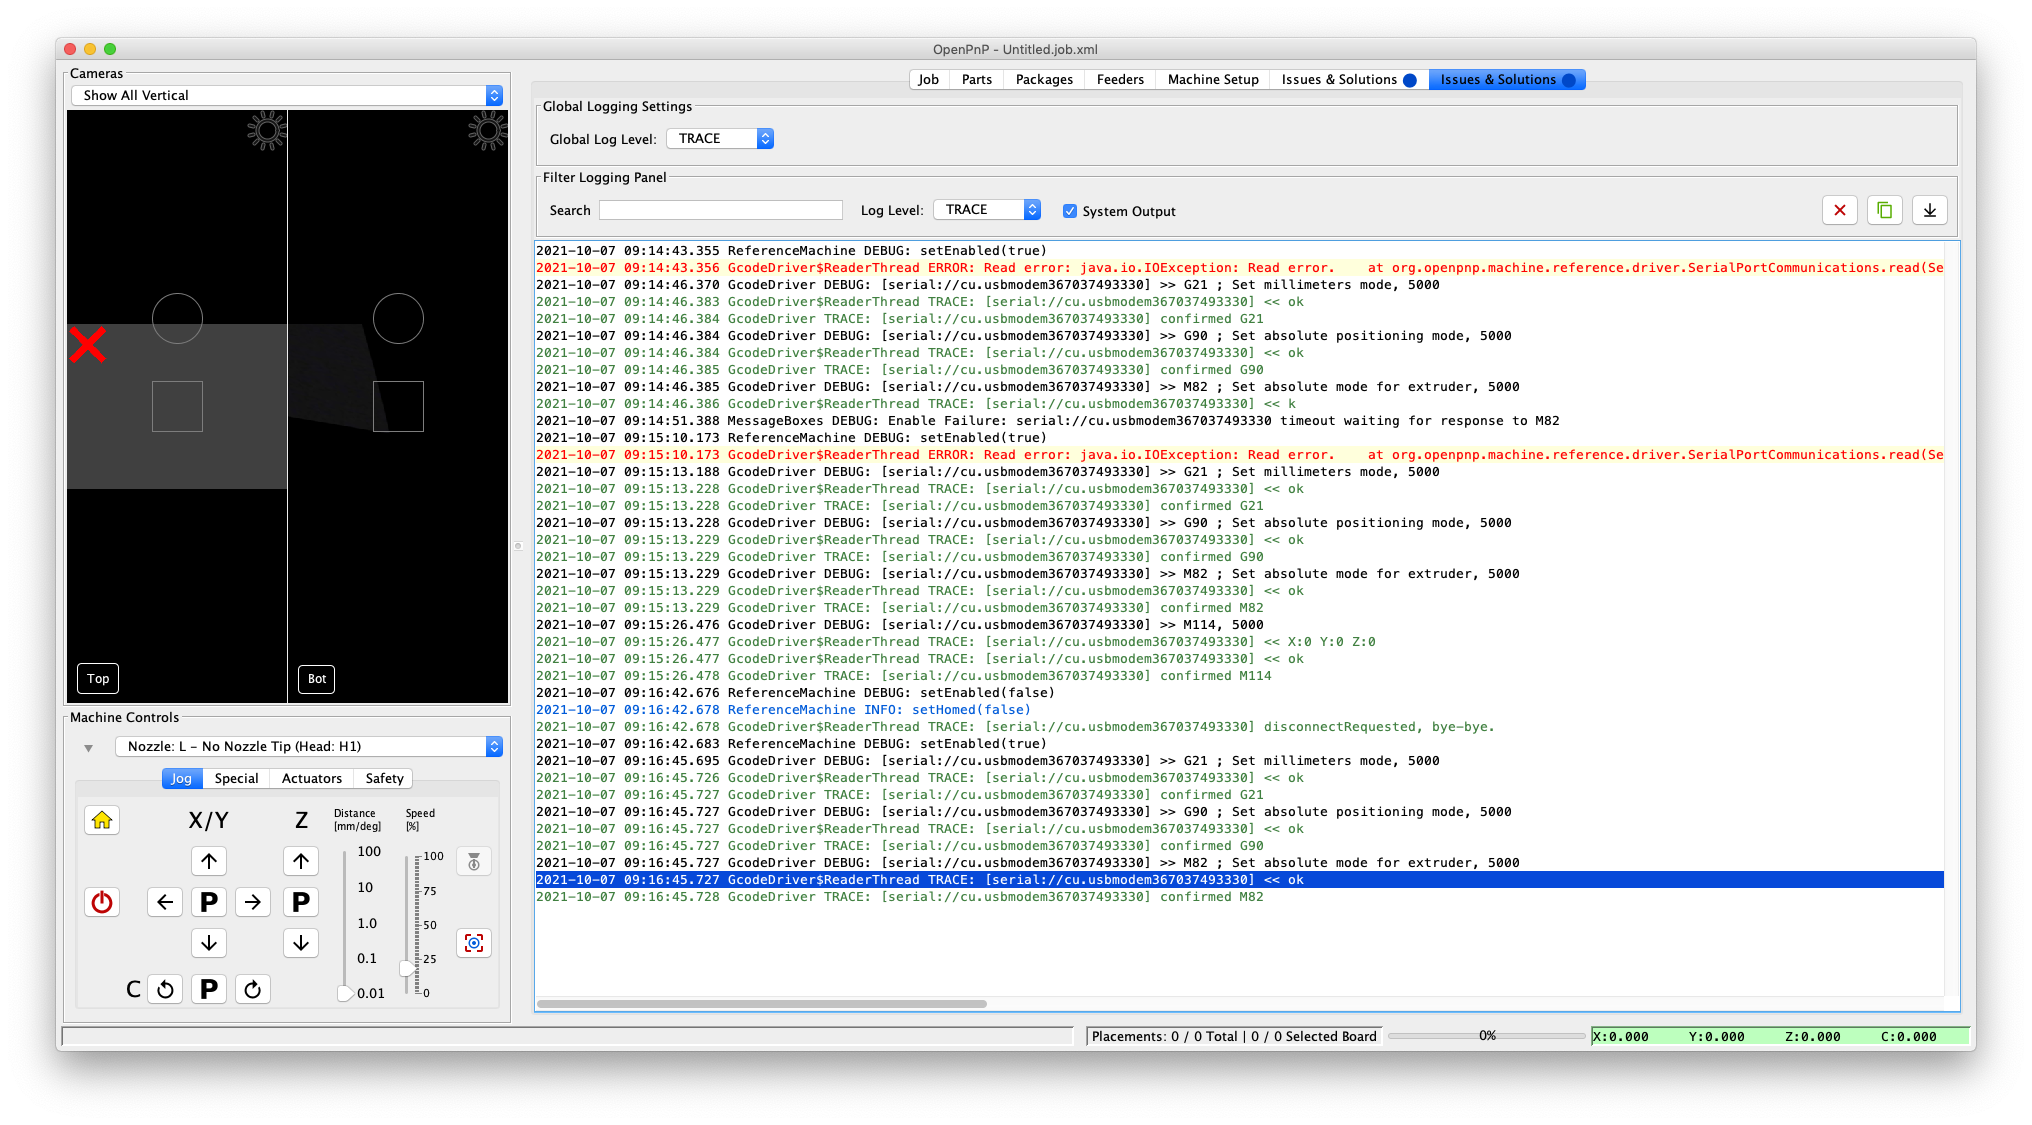Copy the log using the green copy icon

(1884, 210)
